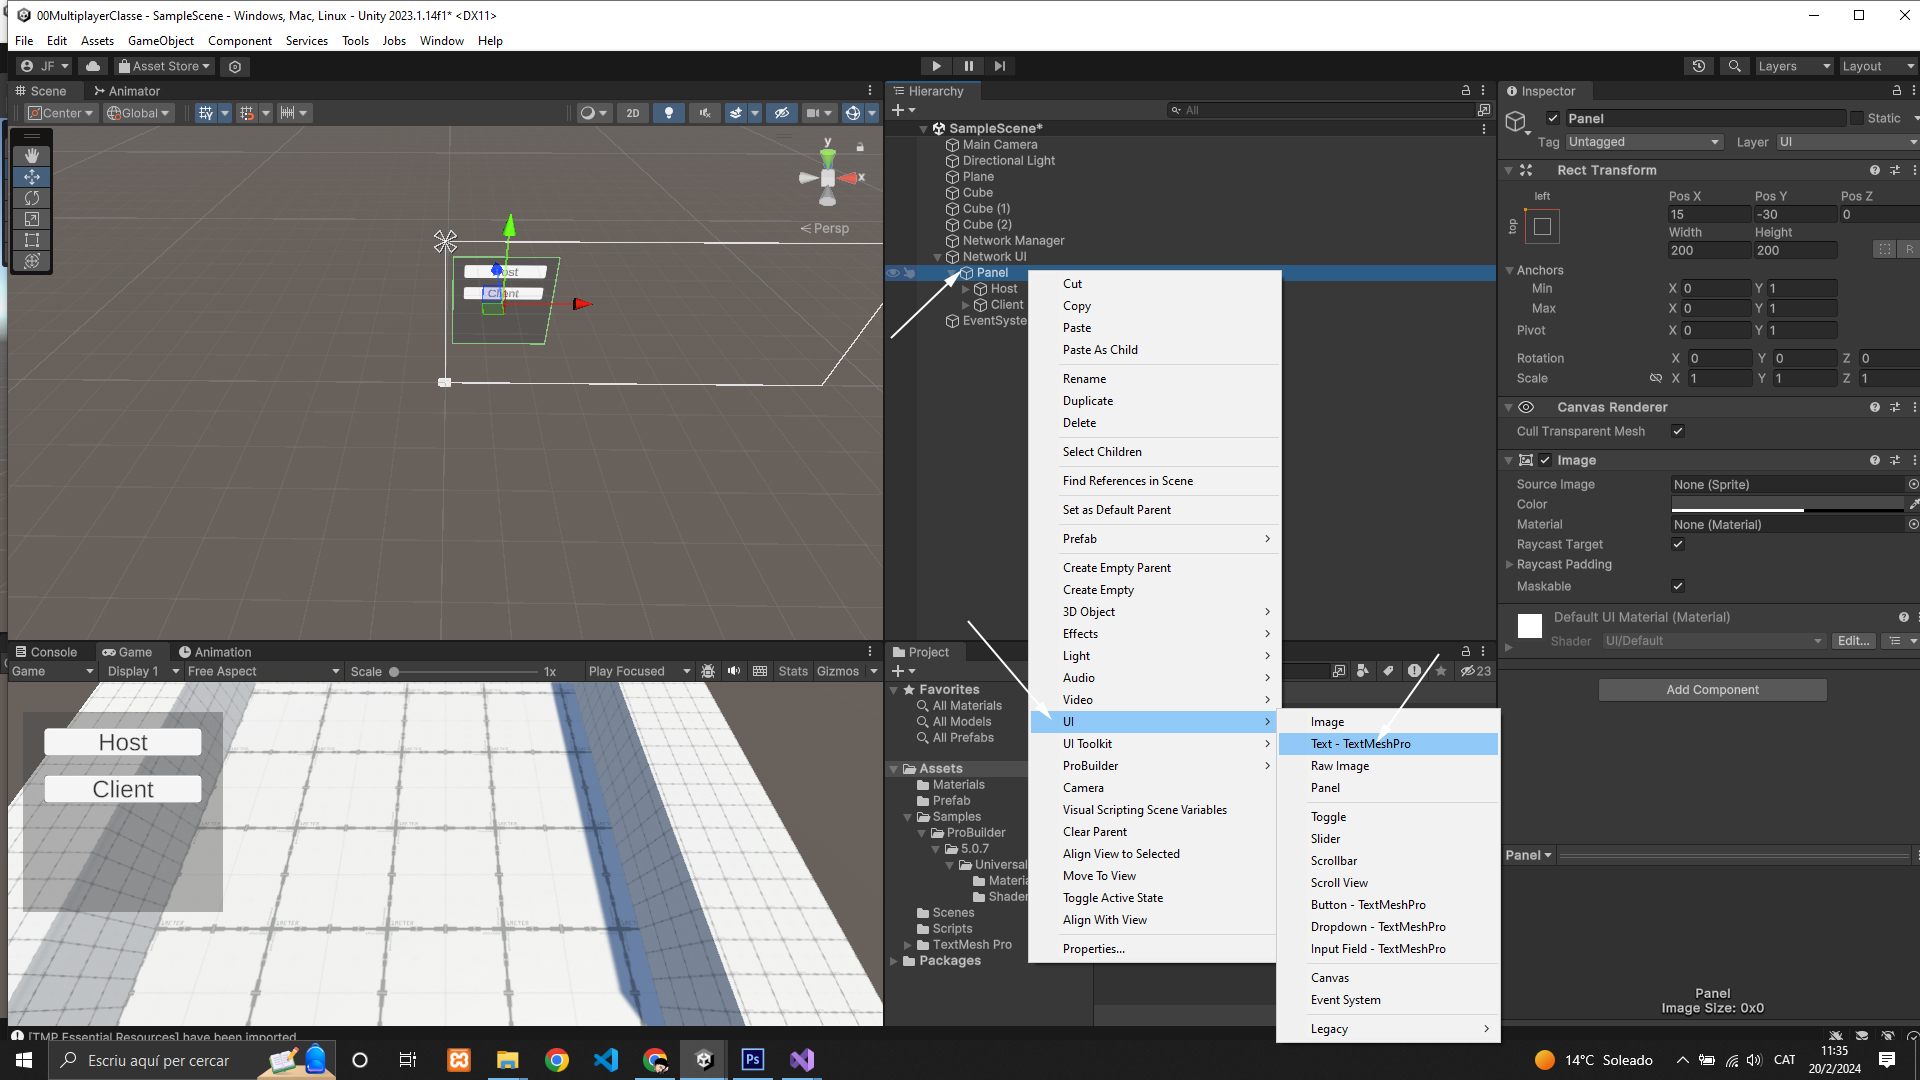Open Visual Studio from the taskbar
Screen dimensions: 1920x1080
coord(801,1060)
